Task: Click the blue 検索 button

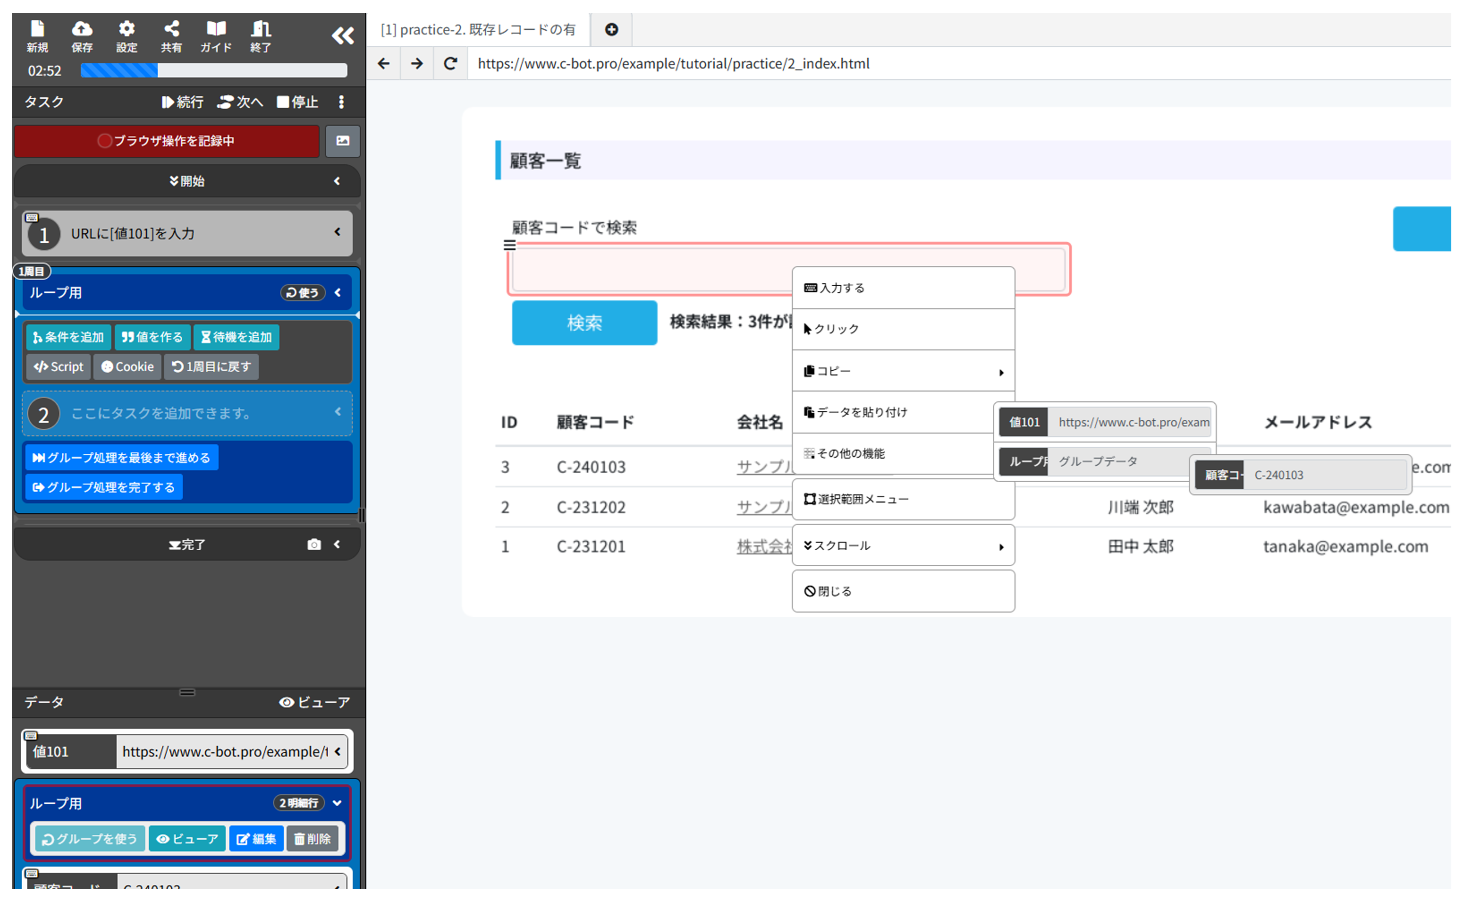Action: point(584,322)
